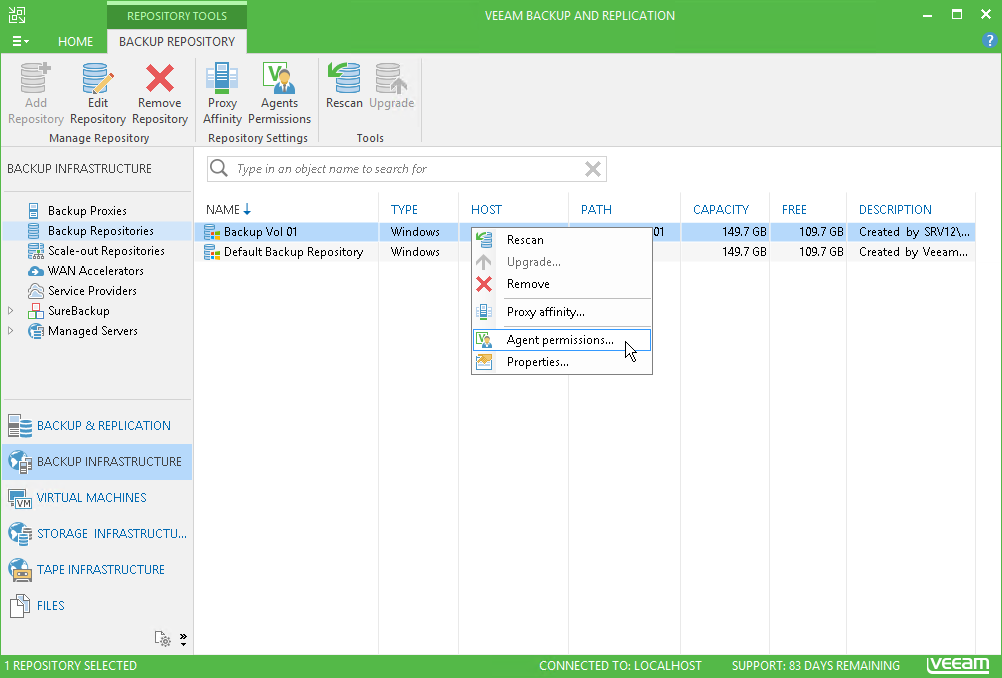The width and height of the screenshot is (1002, 678).
Task: Click the application logo icon in title bar
Action: [x=17, y=15]
